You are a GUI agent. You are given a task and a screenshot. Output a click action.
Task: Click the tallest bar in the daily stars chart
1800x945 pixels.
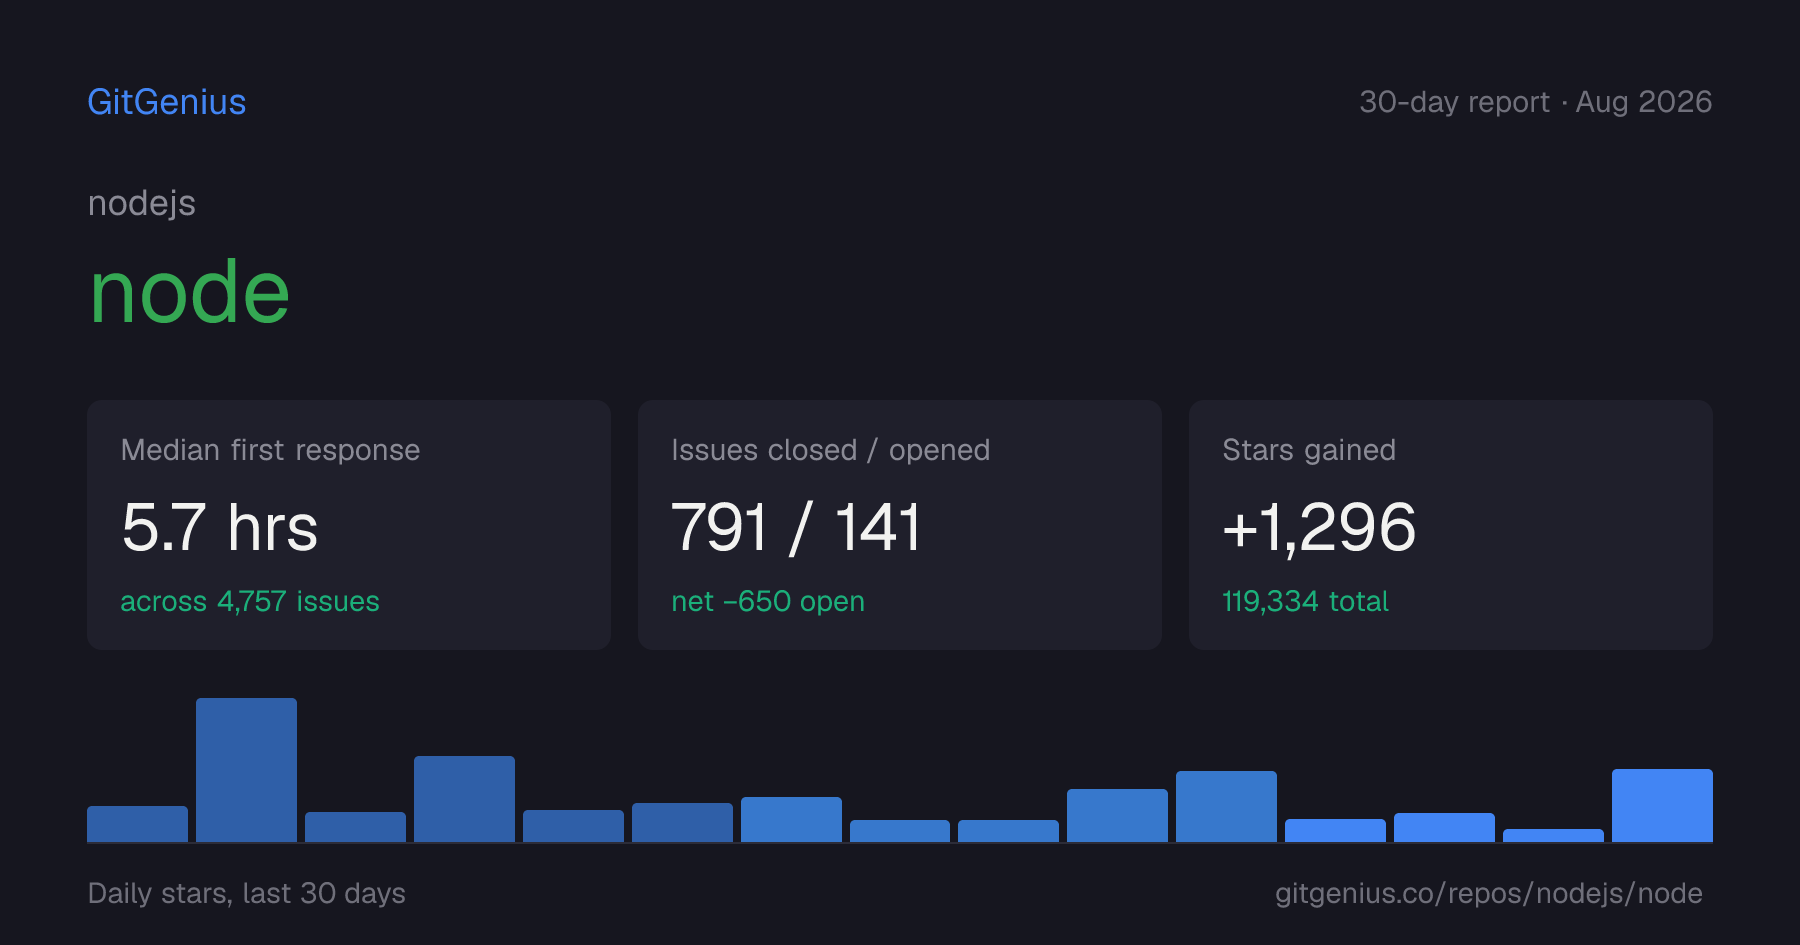pos(246,770)
